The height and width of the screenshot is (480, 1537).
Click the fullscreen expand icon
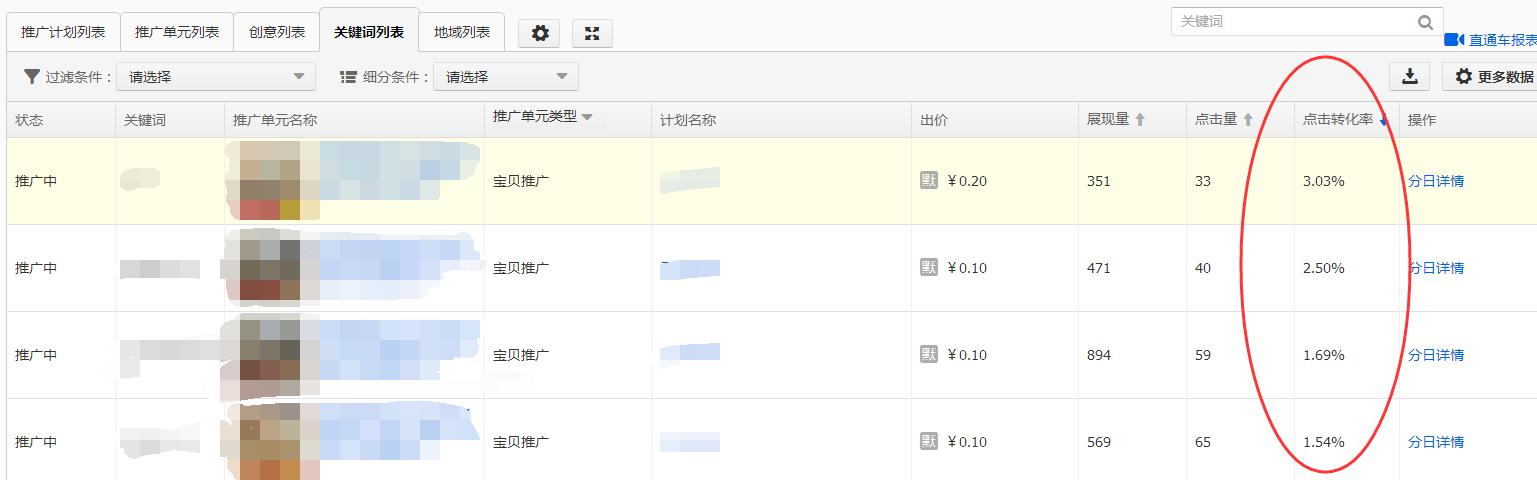[x=592, y=33]
